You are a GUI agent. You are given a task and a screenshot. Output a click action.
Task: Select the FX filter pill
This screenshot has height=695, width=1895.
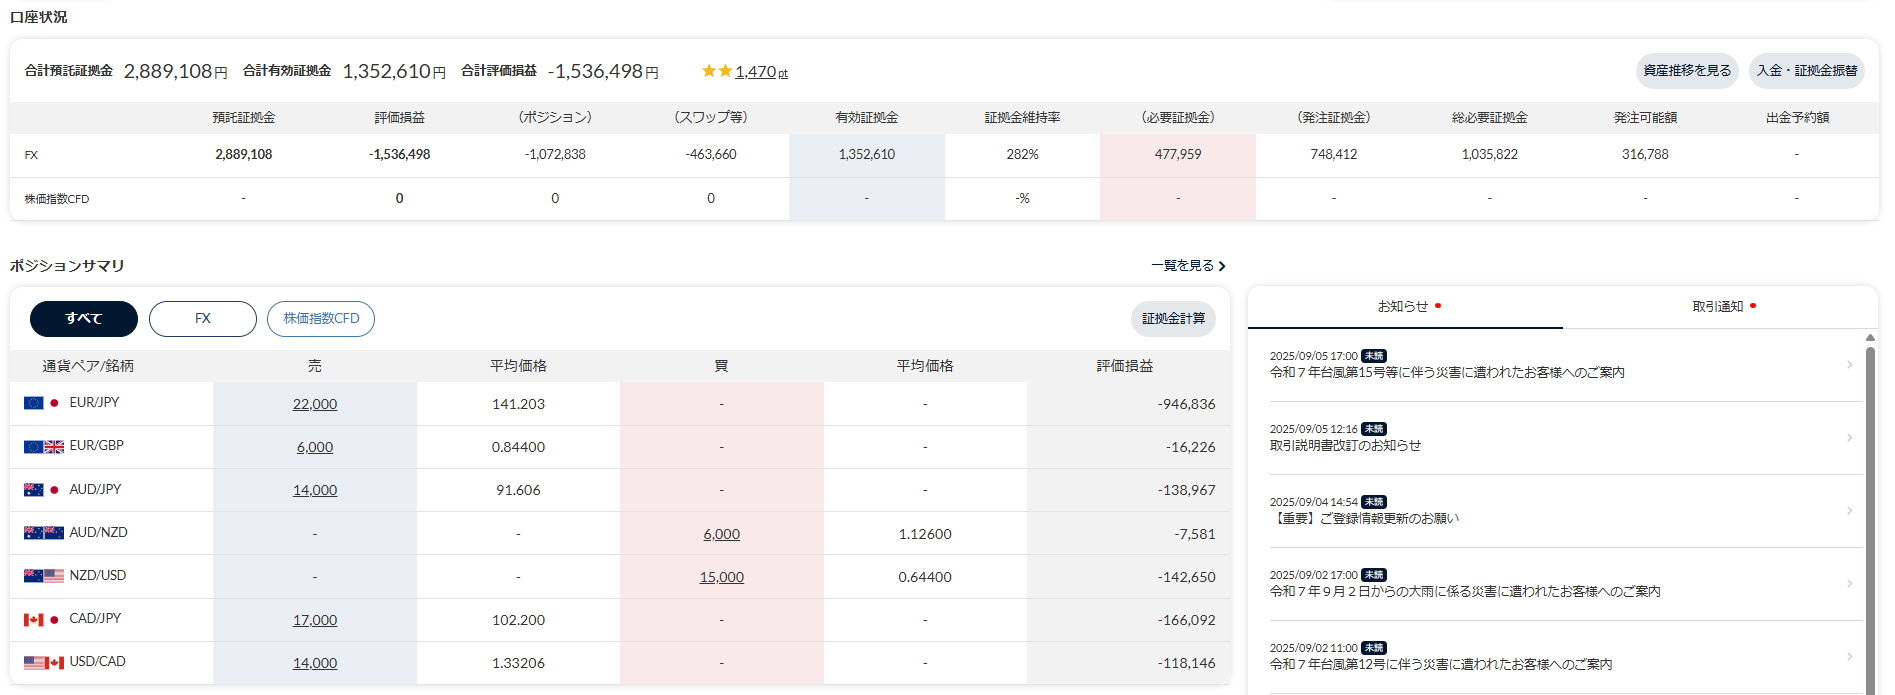[x=203, y=319]
